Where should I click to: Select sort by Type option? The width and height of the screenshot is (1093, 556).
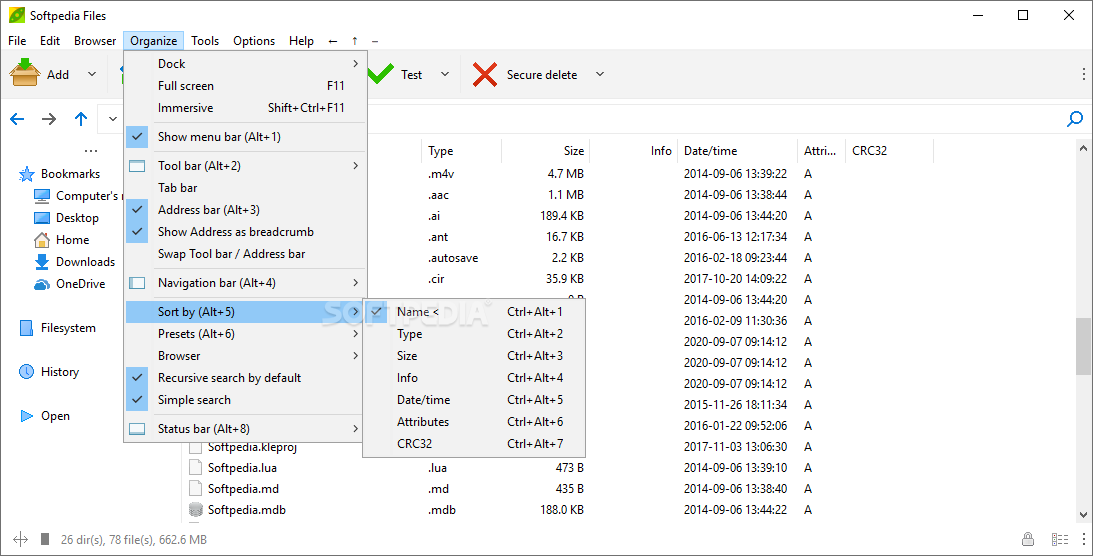coord(474,334)
